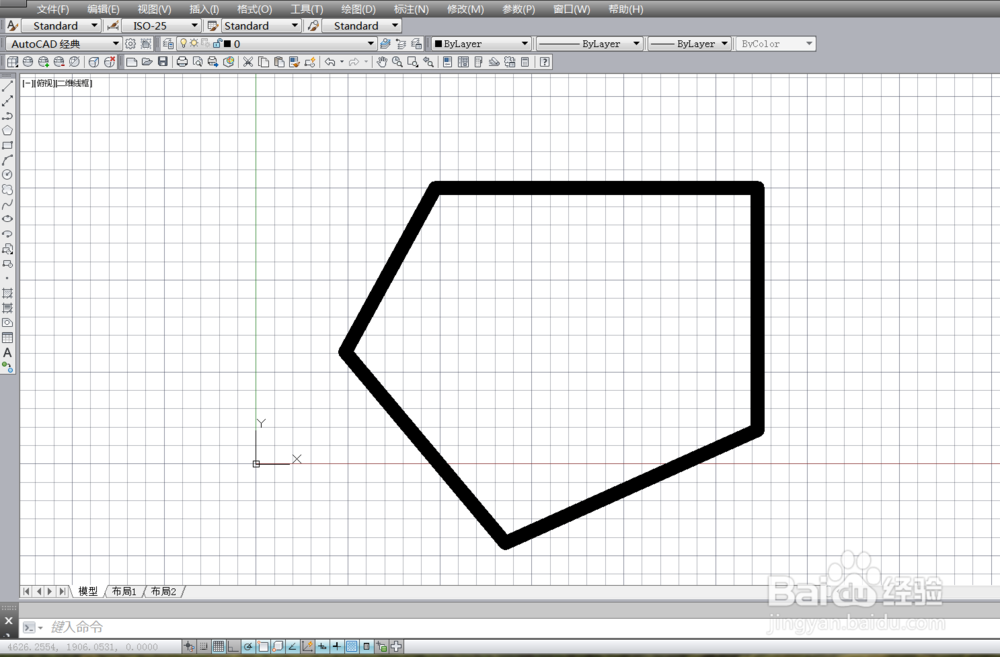Screen dimensions: 1000x657
Task: Click the Save floppy disk icon
Action: tap(163, 62)
